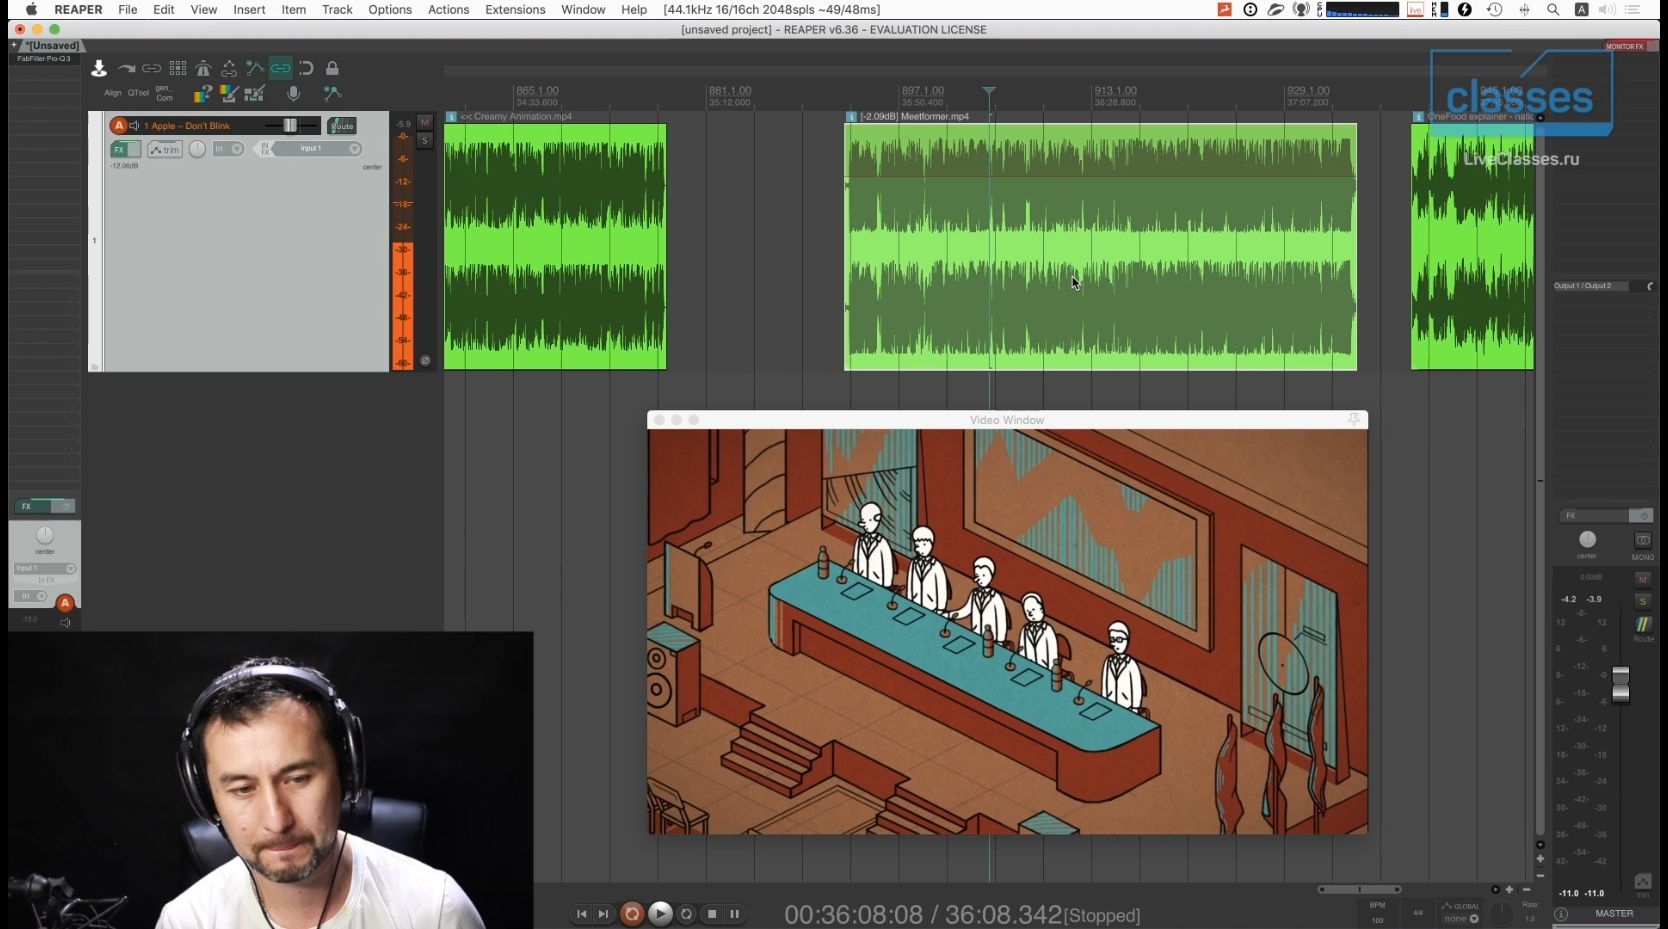This screenshot has width=1668, height=929.
Task: Mute track 1 with the M button
Action: 425,122
